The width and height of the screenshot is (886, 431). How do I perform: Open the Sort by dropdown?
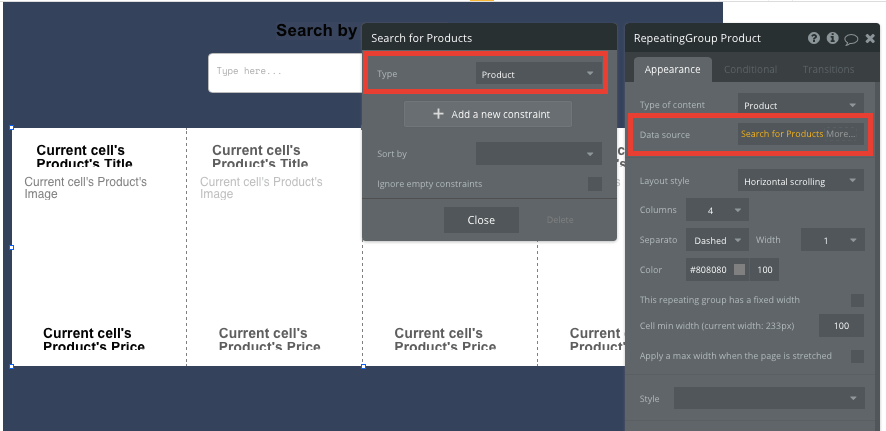pos(538,154)
